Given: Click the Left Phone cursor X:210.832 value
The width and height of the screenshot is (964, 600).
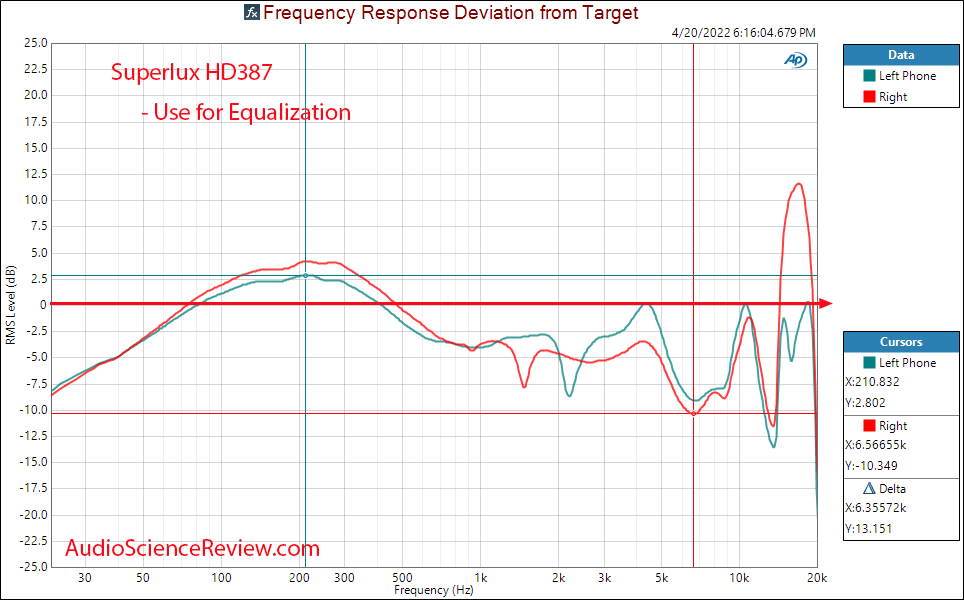Looking at the screenshot, I should pos(872,382).
